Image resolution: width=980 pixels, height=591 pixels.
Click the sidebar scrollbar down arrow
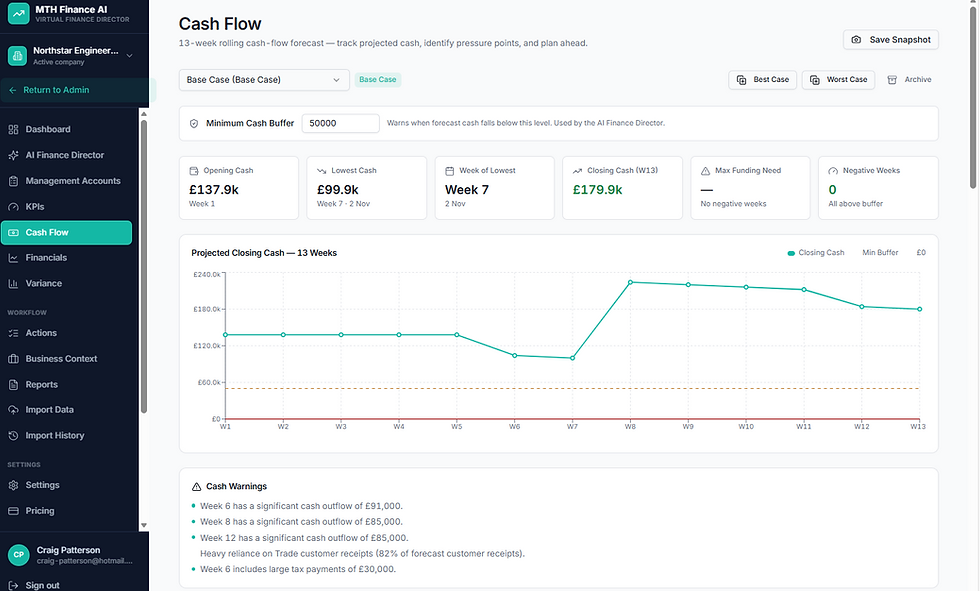pyautogui.click(x=144, y=525)
